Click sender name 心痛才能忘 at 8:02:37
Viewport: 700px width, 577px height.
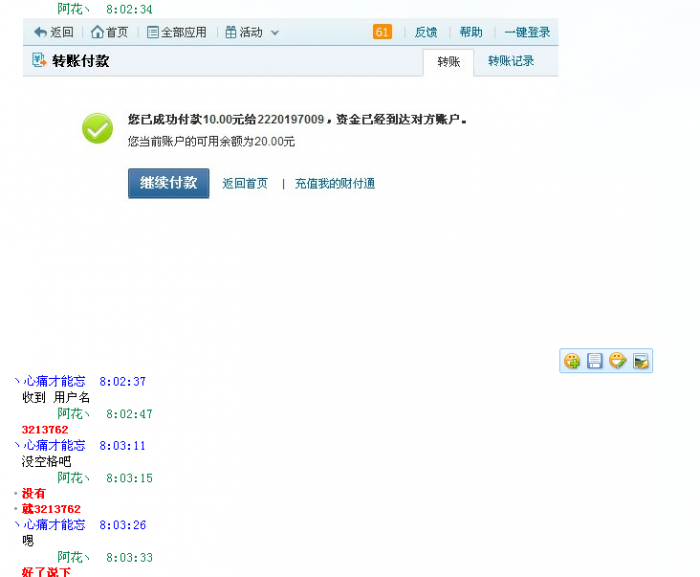click(54, 381)
